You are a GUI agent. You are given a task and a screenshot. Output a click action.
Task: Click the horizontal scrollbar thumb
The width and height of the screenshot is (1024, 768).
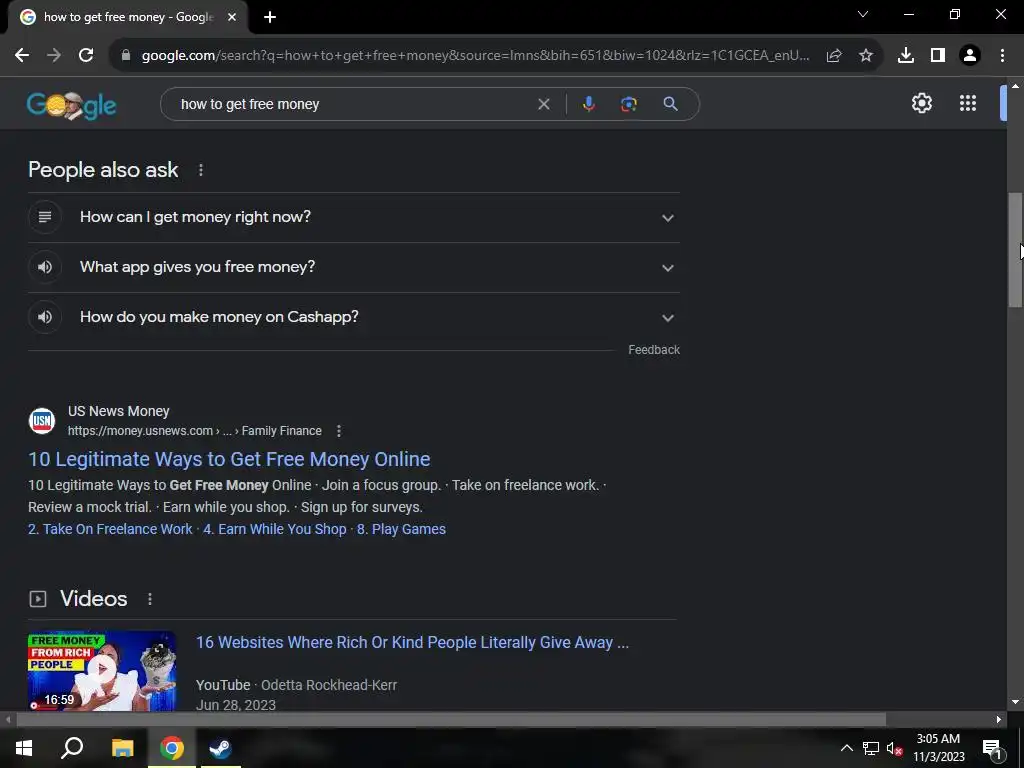(451, 720)
